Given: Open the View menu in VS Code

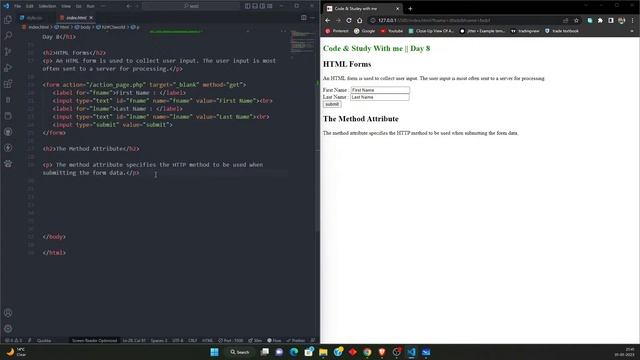Looking at the screenshot, I should tap(66, 6).
